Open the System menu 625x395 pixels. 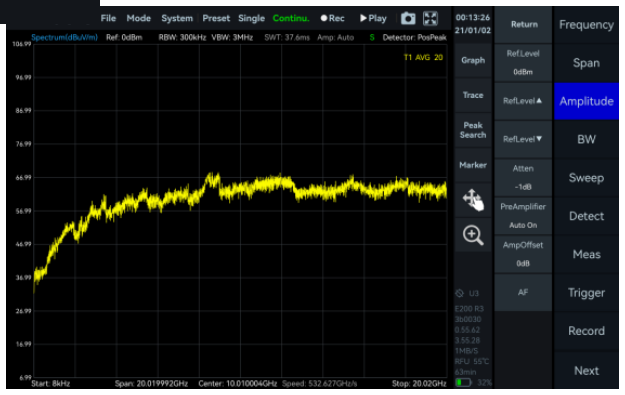pyautogui.click(x=177, y=18)
